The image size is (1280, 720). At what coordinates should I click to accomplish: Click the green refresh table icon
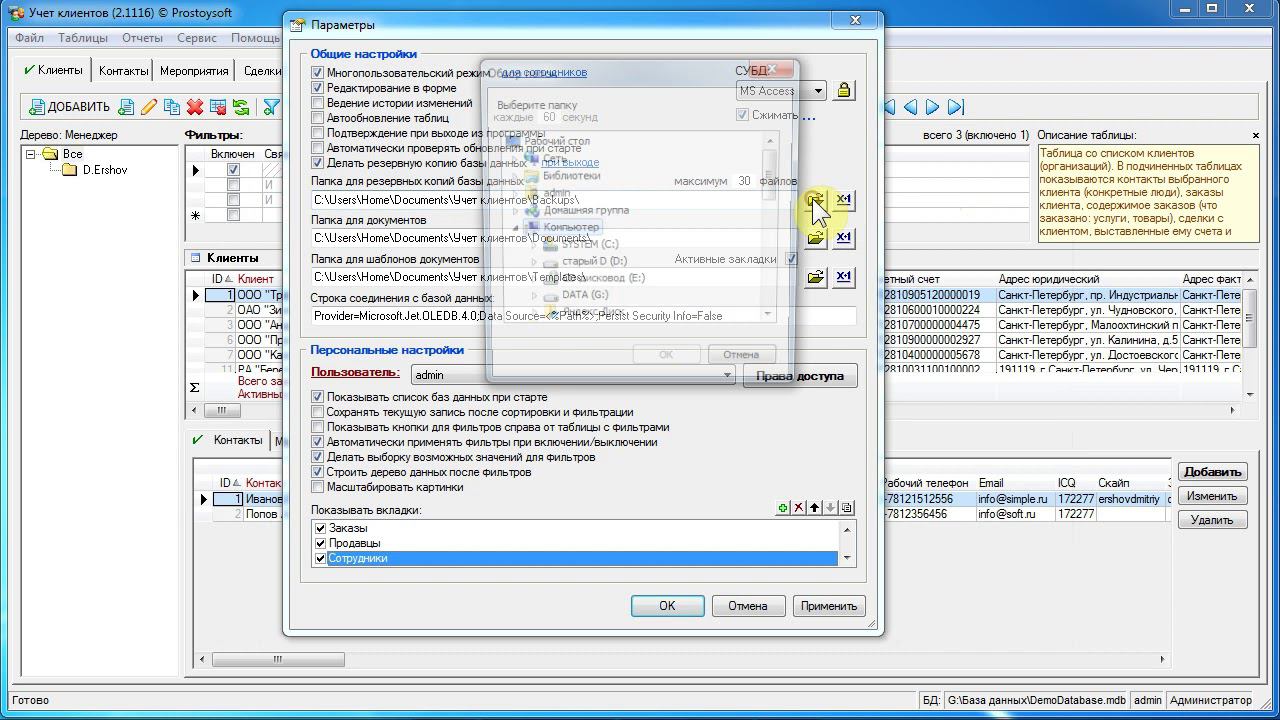[241, 107]
